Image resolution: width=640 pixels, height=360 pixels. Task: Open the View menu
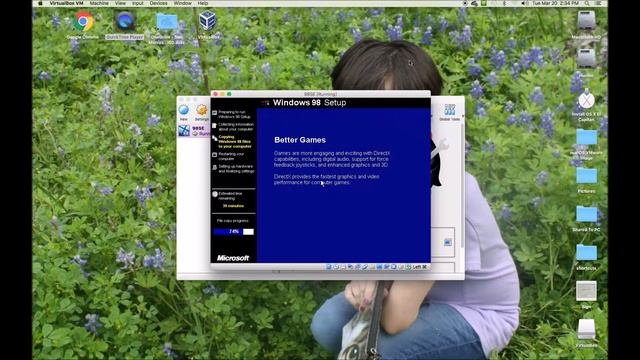(120, 3)
